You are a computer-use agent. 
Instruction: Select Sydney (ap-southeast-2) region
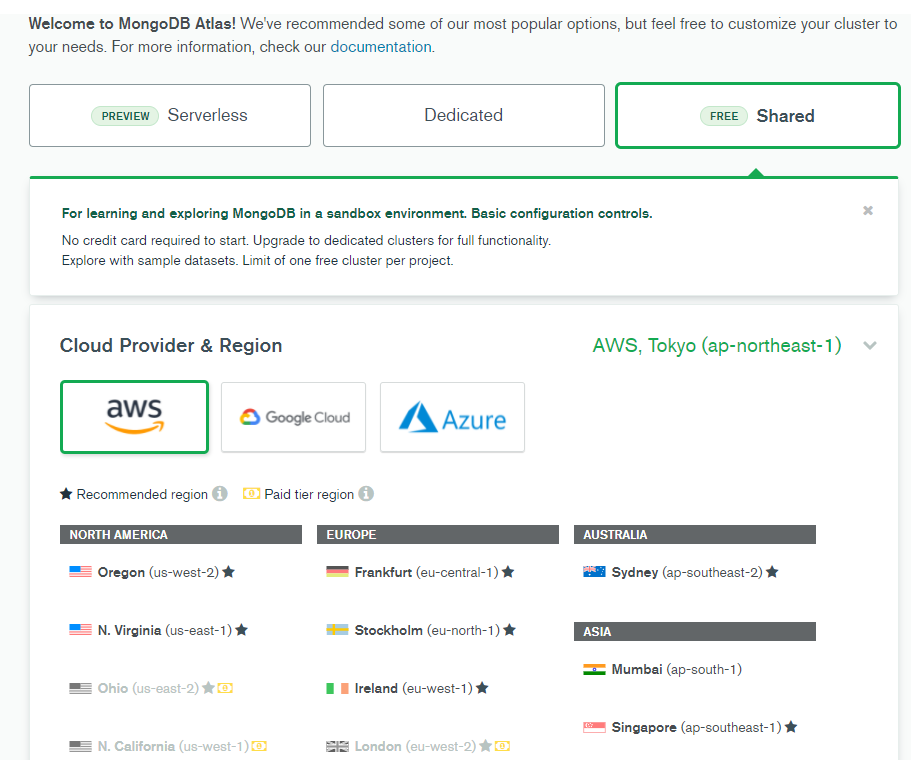tap(680, 572)
